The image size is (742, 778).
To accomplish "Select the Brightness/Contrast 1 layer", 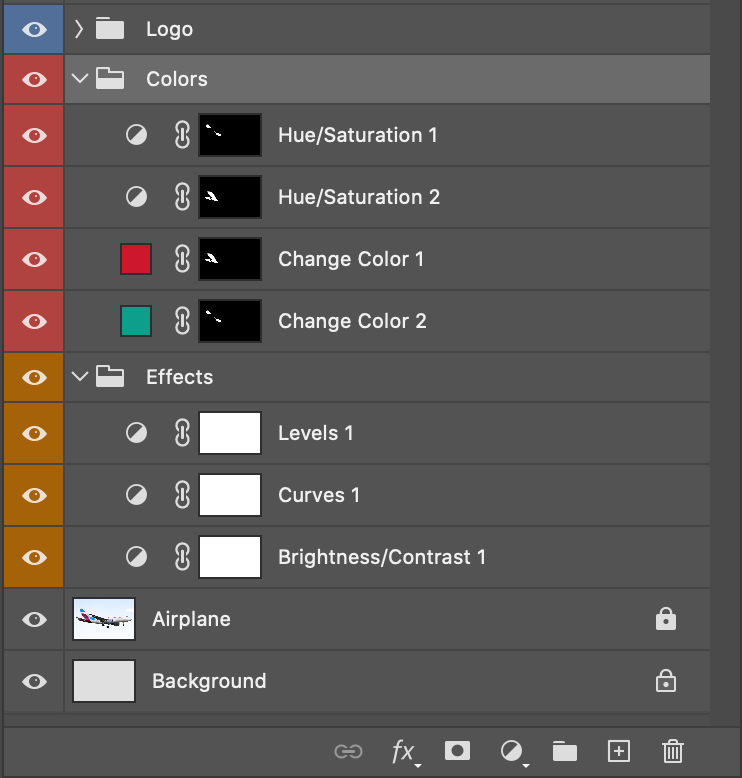I will click(x=381, y=557).
